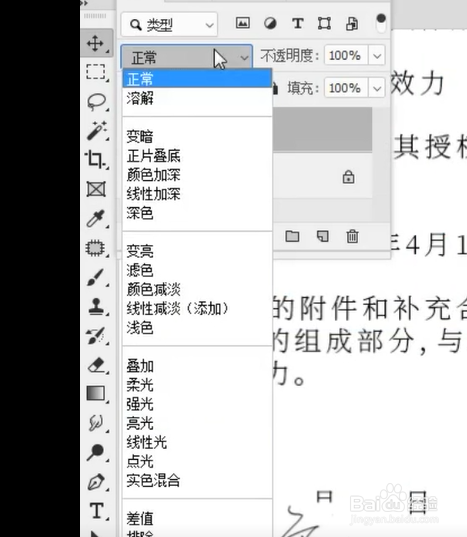This screenshot has width=467, height=537.
Task: Choose 浅色 blend mode
Action: (x=197, y=328)
